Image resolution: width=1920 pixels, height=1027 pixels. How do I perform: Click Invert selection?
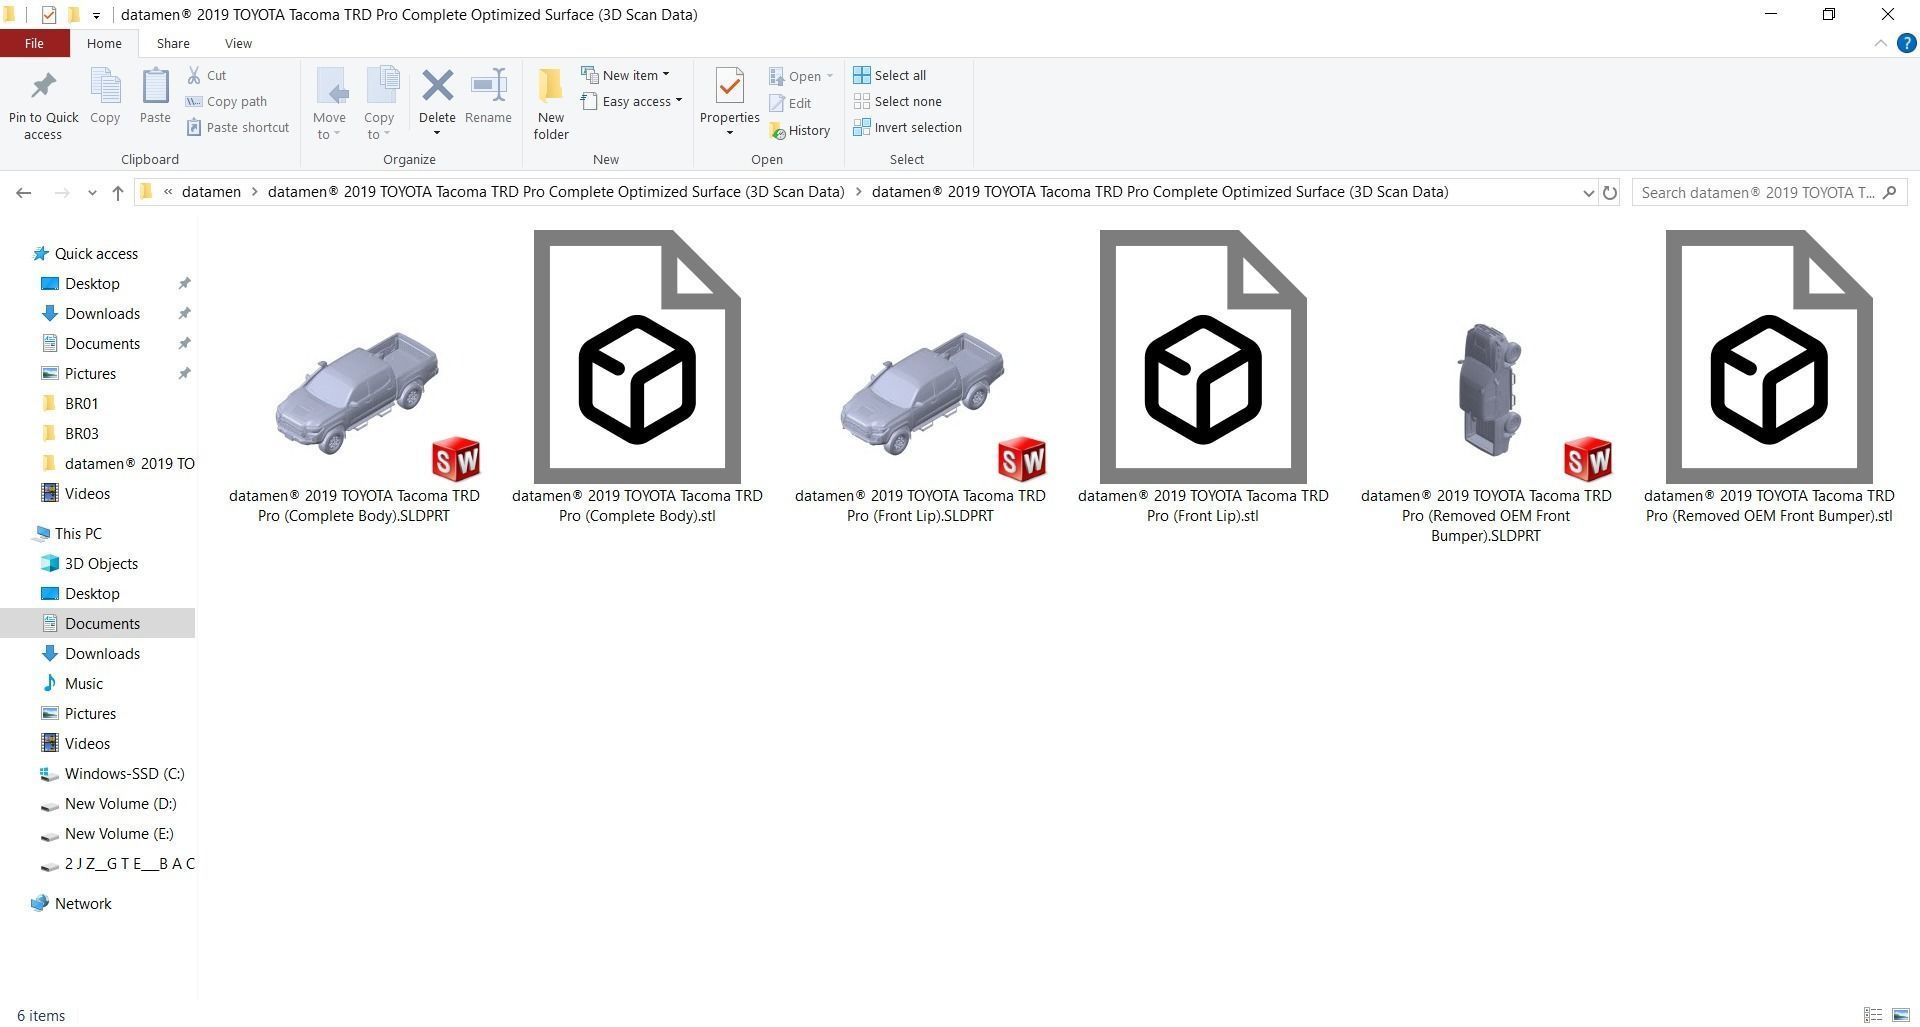pyautogui.click(x=908, y=127)
